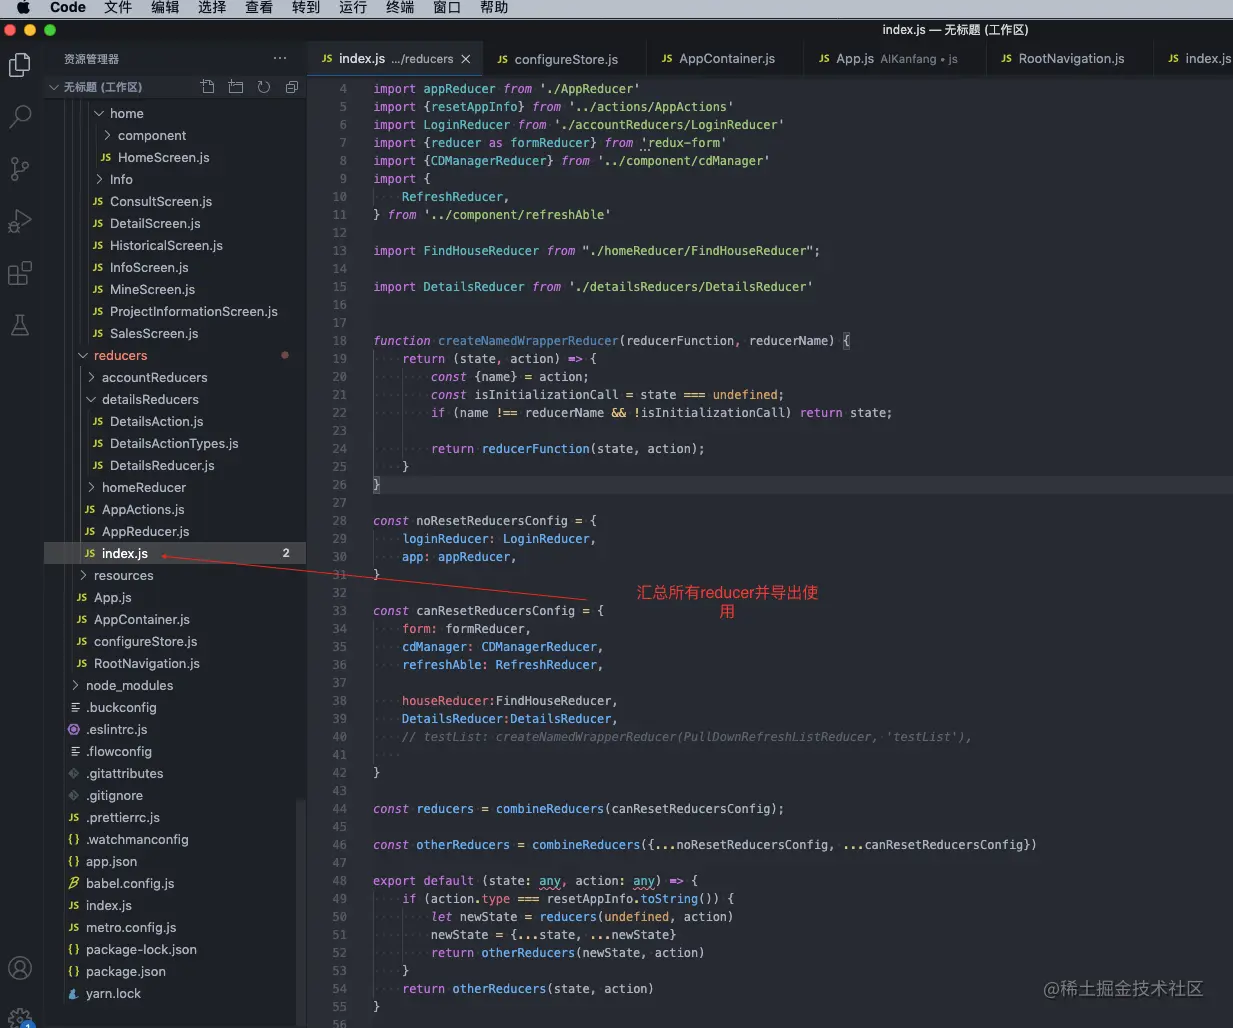Close the index.js reducers tab
Screen dimensions: 1233x1028
point(466,59)
